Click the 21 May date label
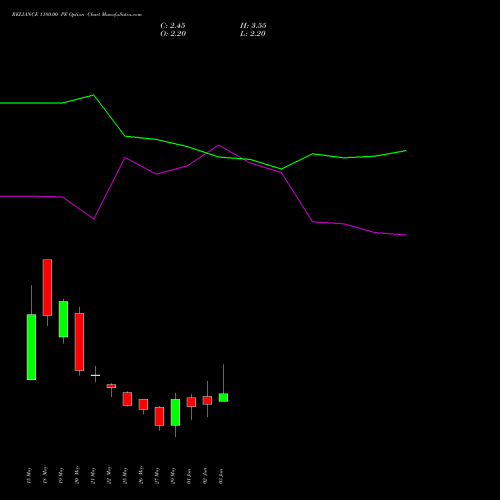 point(93,475)
